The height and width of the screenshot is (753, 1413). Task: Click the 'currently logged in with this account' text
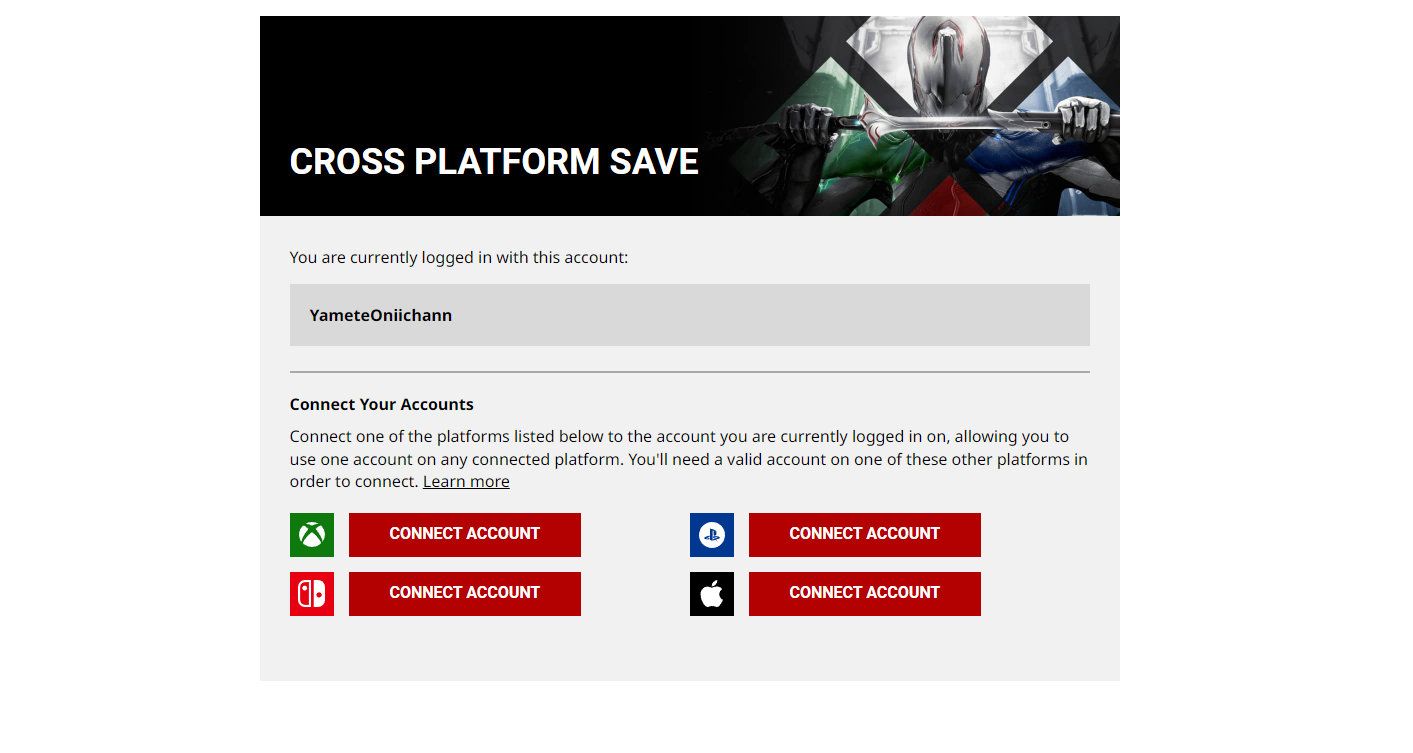[459, 257]
